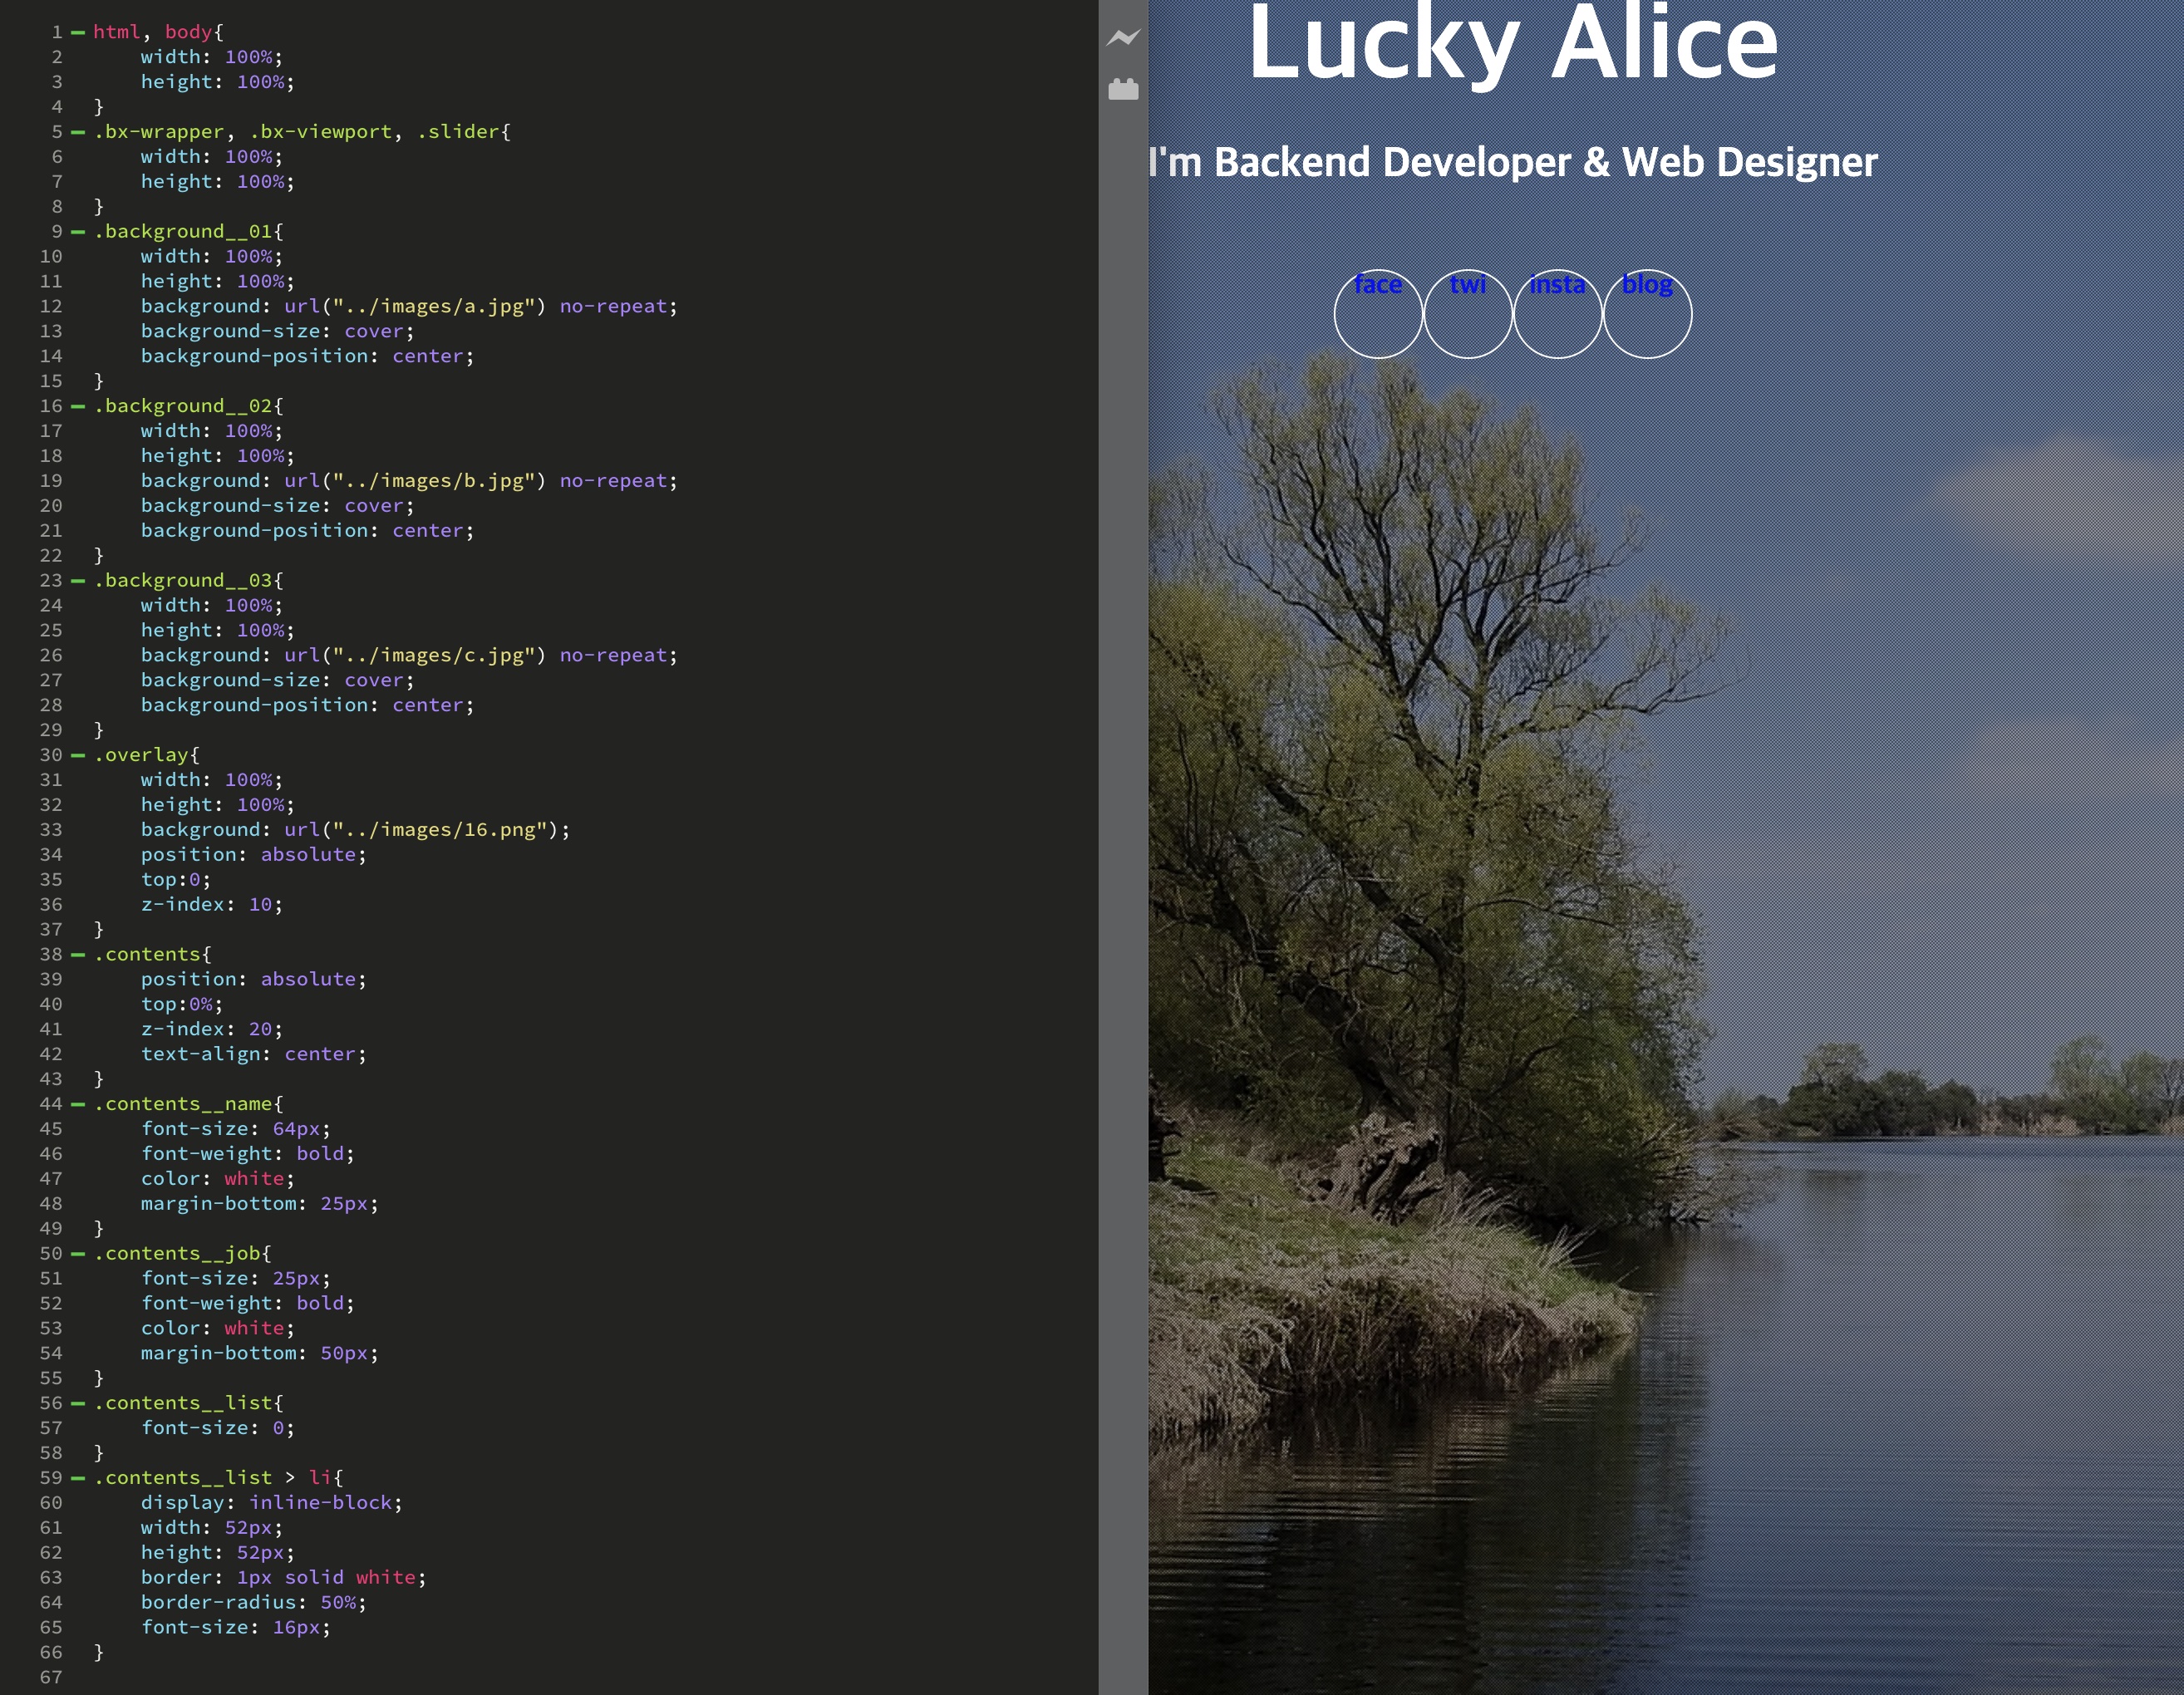Fold the .overlay rule at line 30
Image resolution: width=2184 pixels, height=1695 pixels.
tap(78, 755)
